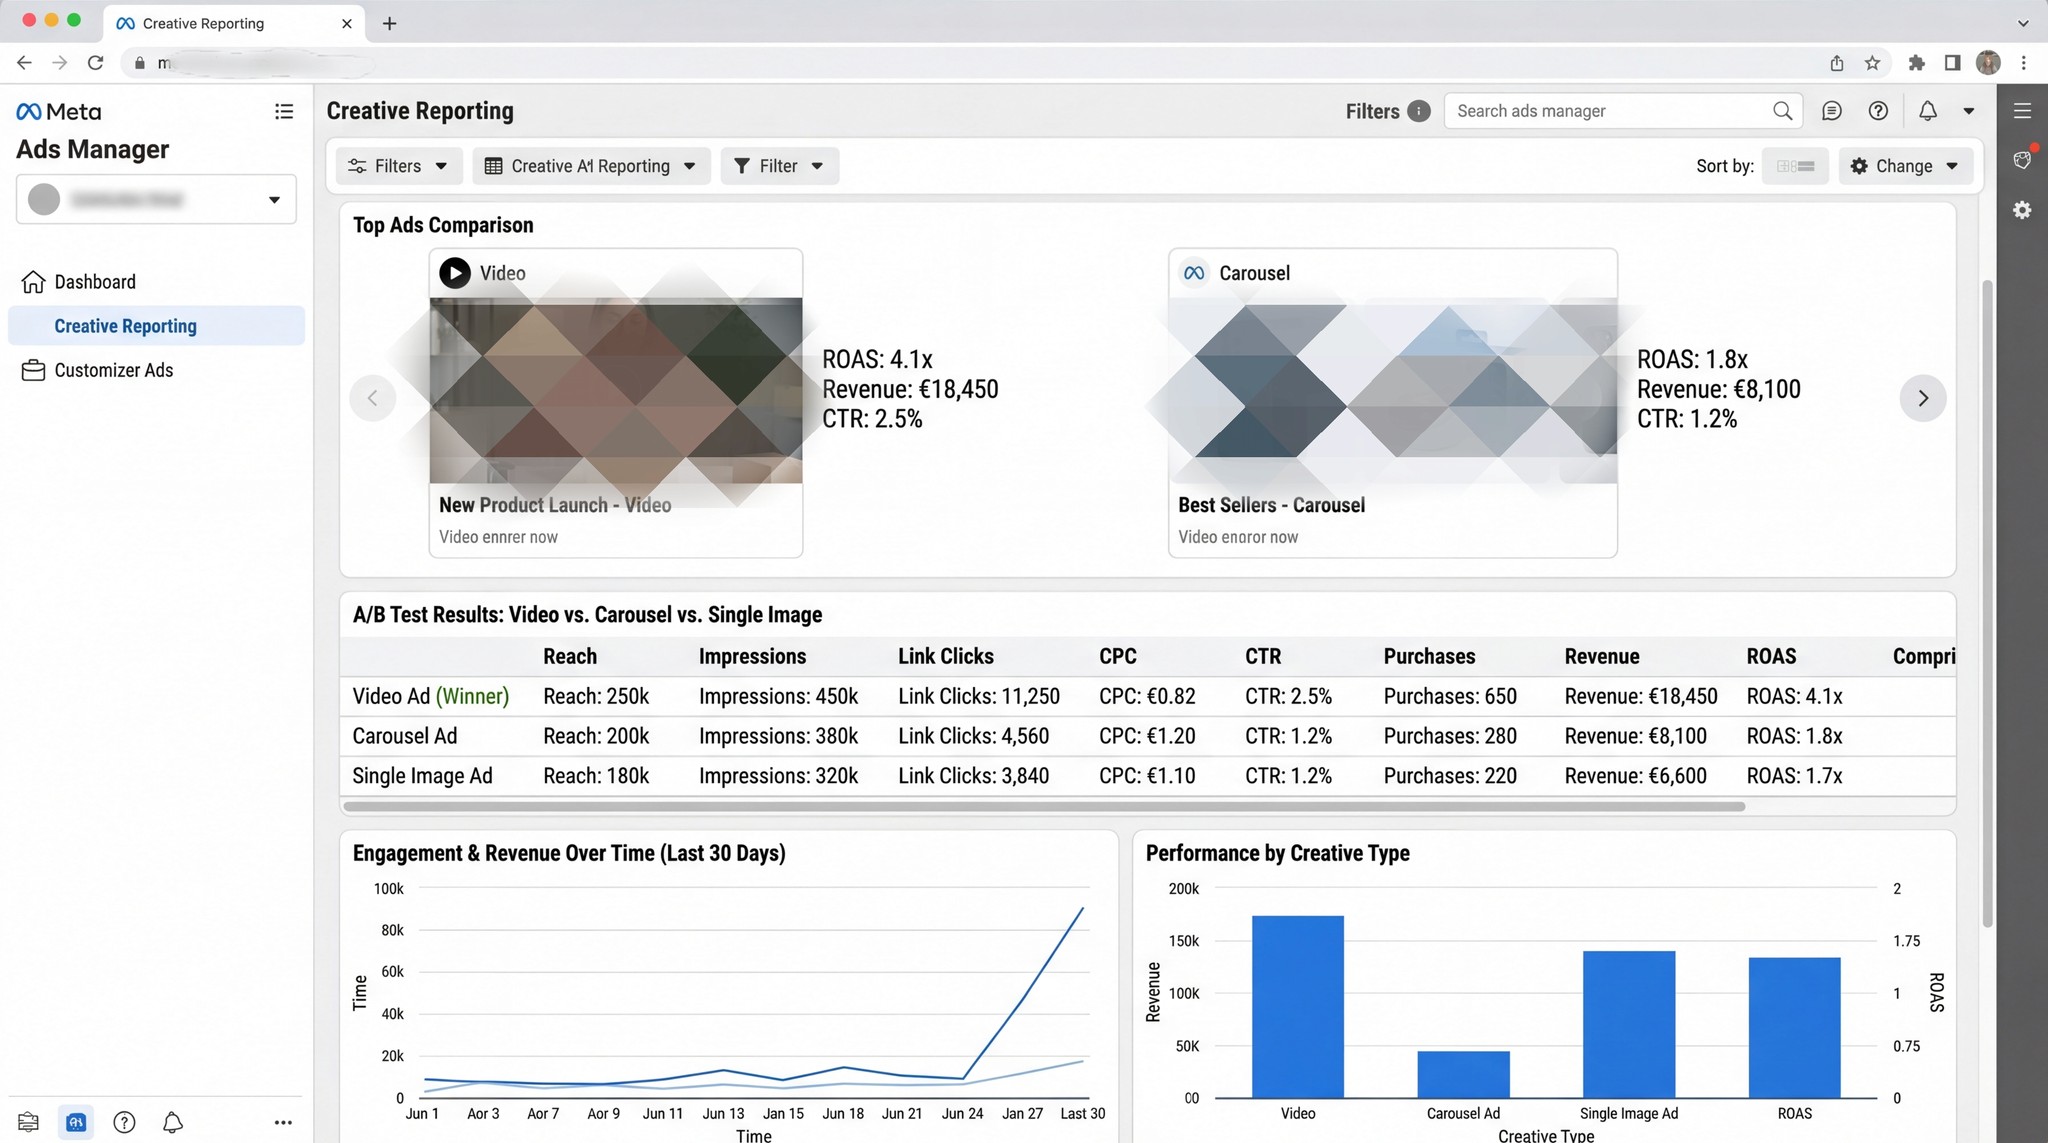Image resolution: width=2048 pixels, height=1143 pixels.
Task: Expand the Filters dropdown
Action: pyautogui.click(x=398, y=166)
